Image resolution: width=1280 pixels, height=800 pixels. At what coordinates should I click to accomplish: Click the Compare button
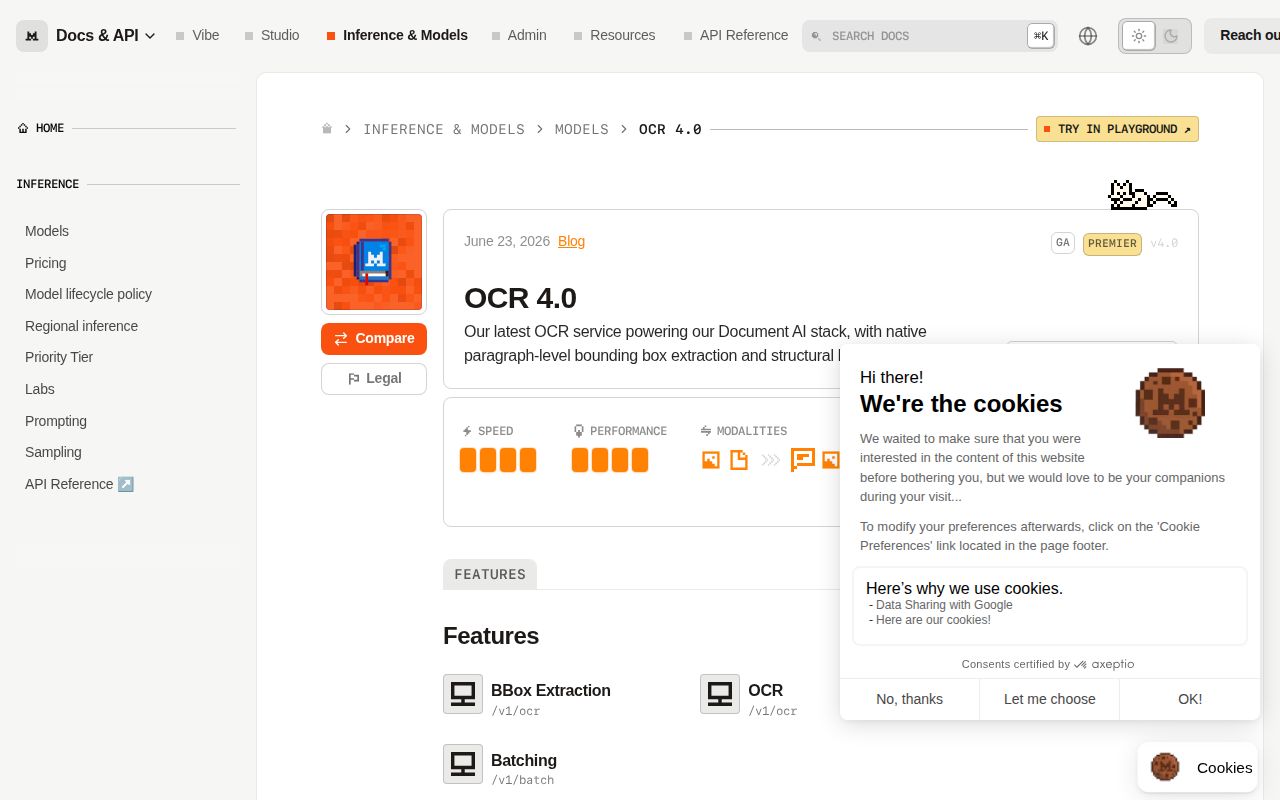click(374, 339)
